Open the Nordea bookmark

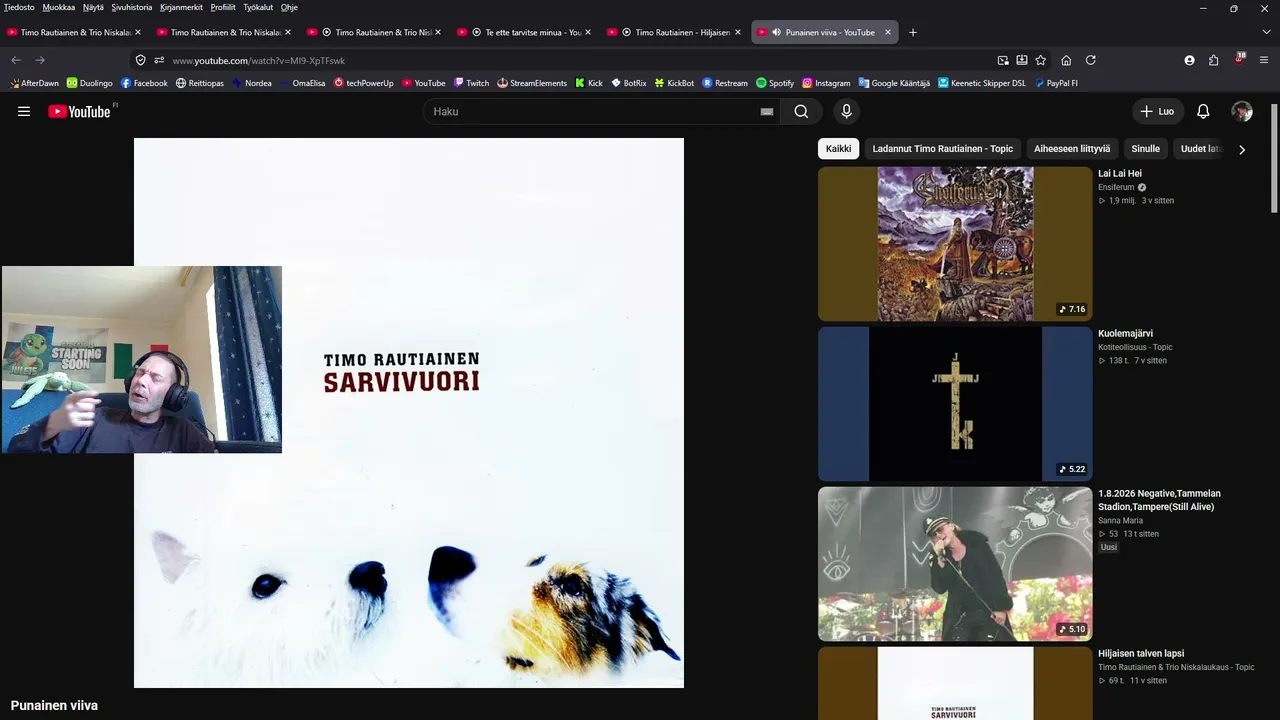252,83
